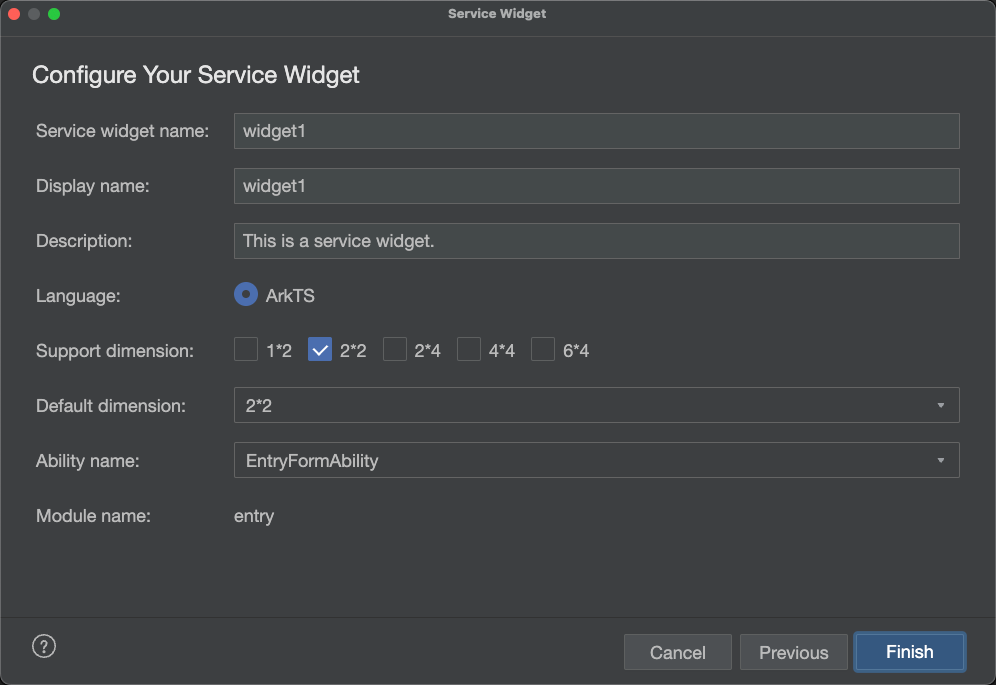Focus the Display name text field
Viewport: 996px width, 685px height.
[x=596, y=186]
